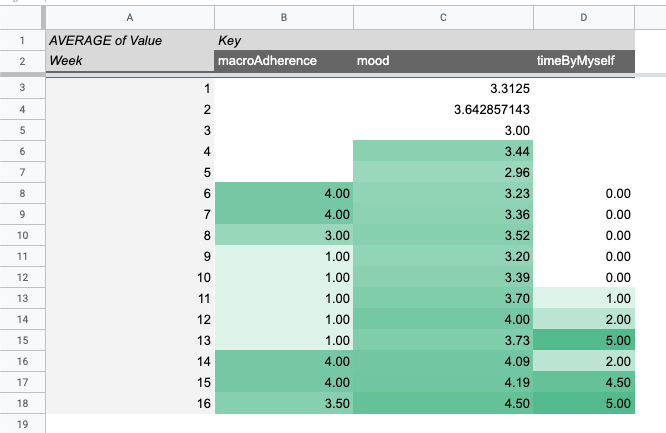Select mood value 3.70
This screenshot has width=666, height=433.
(x=443, y=298)
